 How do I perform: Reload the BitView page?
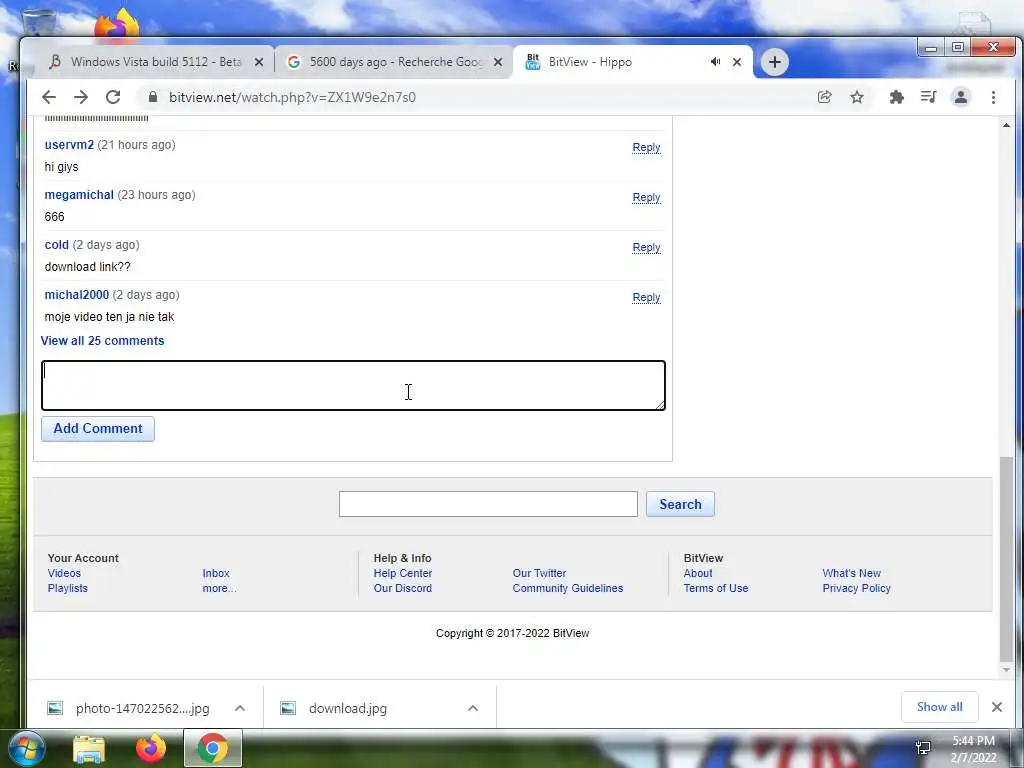point(113,97)
